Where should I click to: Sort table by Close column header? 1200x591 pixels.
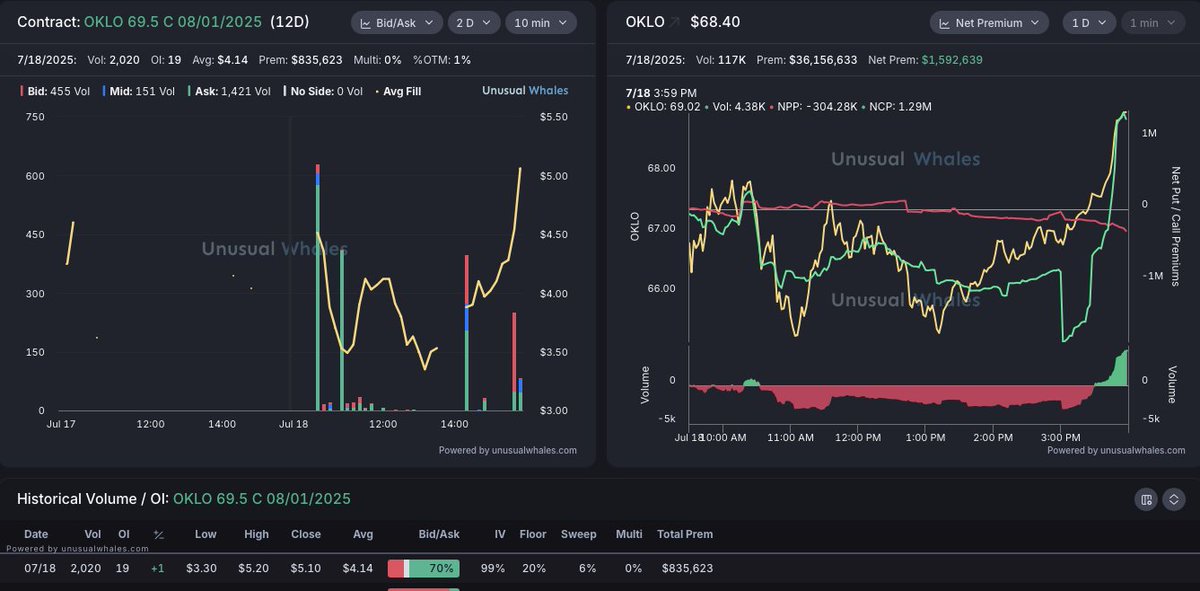click(306, 534)
